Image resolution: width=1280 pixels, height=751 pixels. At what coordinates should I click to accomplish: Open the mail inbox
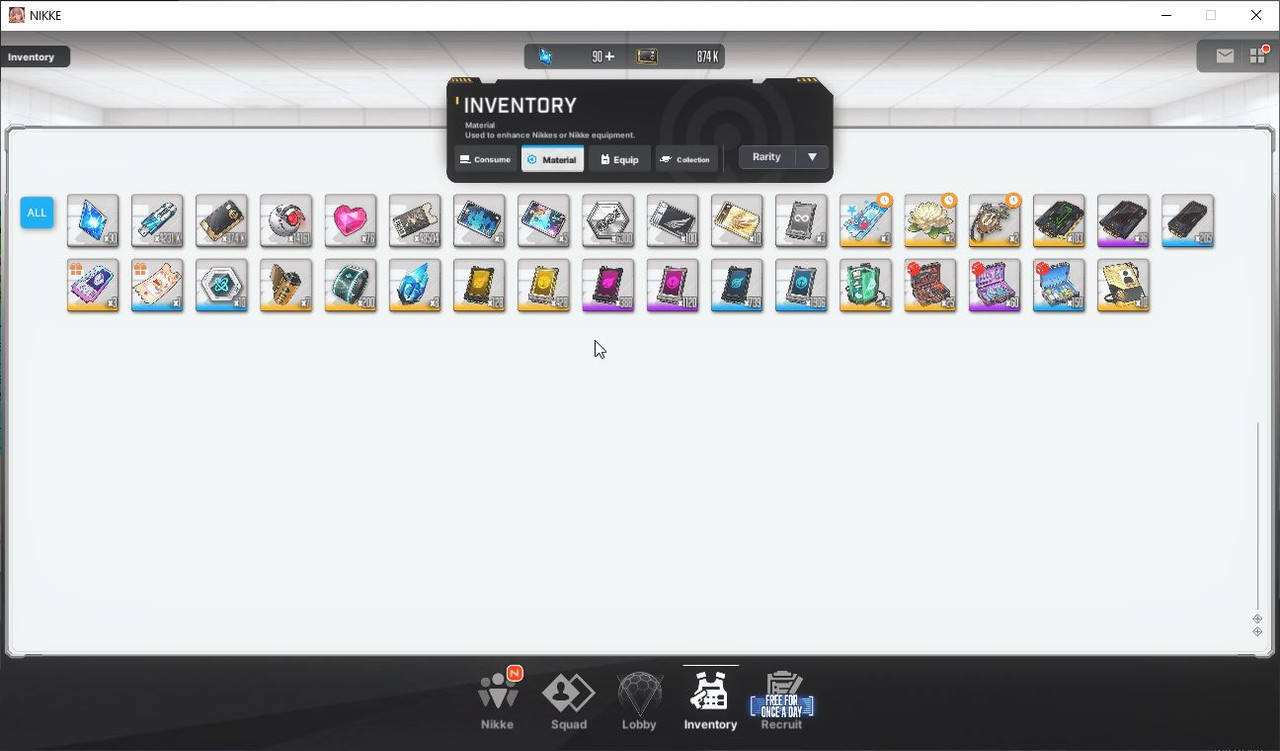coord(1225,57)
